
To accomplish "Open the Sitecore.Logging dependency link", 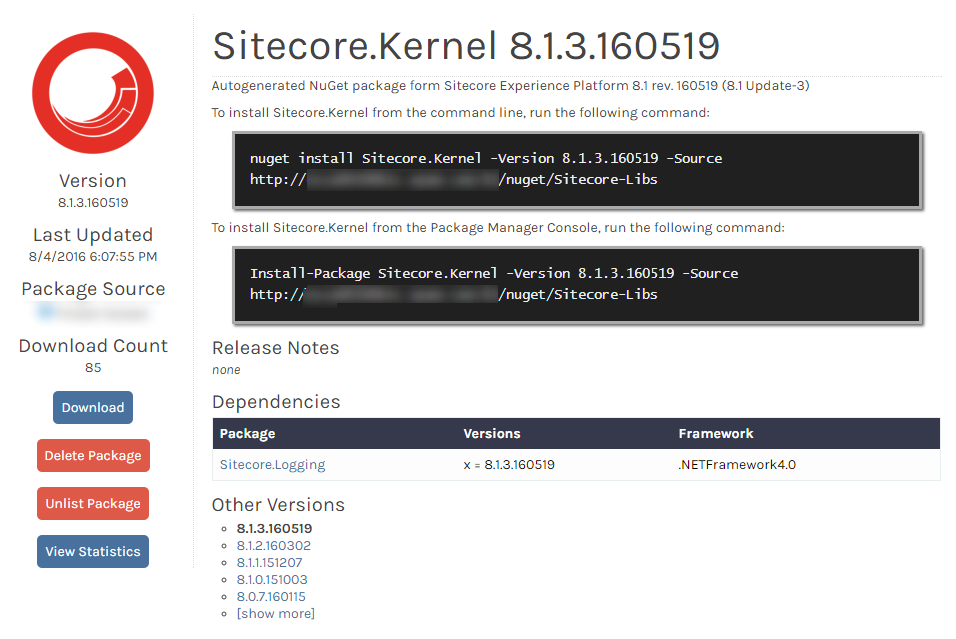I will pyautogui.click(x=269, y=464).
